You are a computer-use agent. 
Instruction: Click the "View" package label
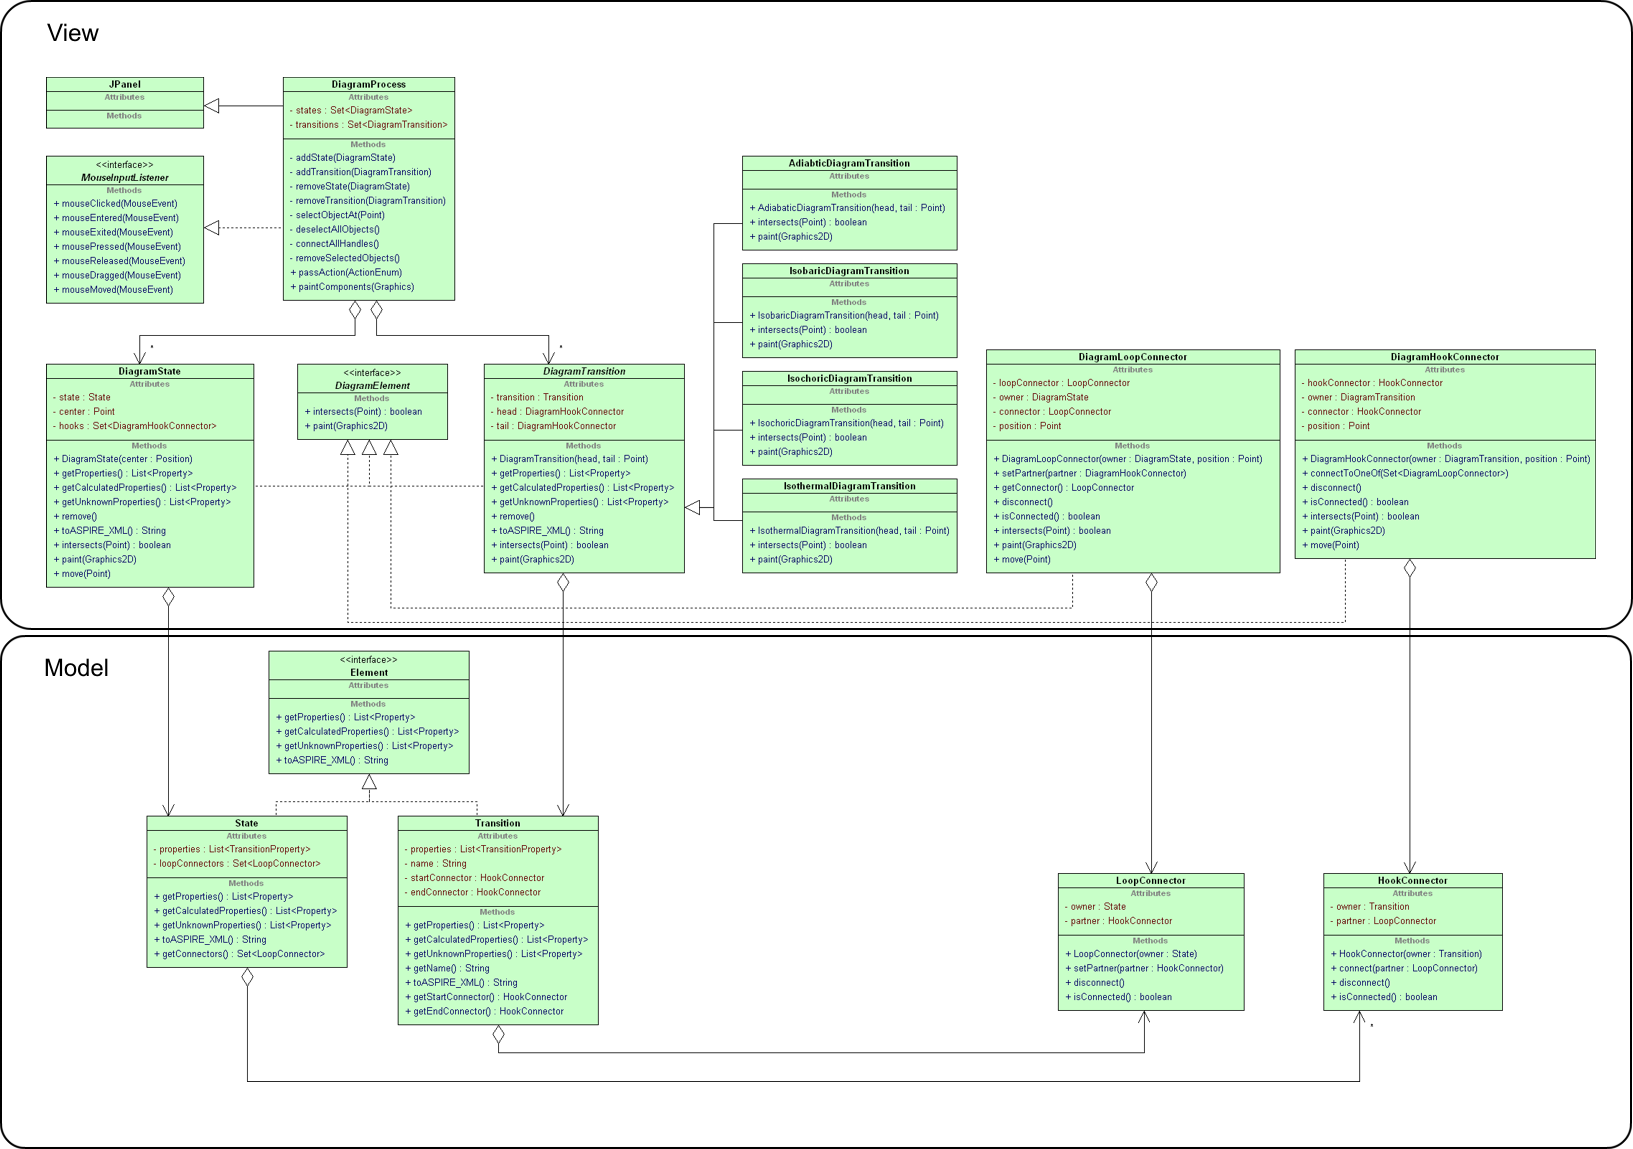[73, 33]
